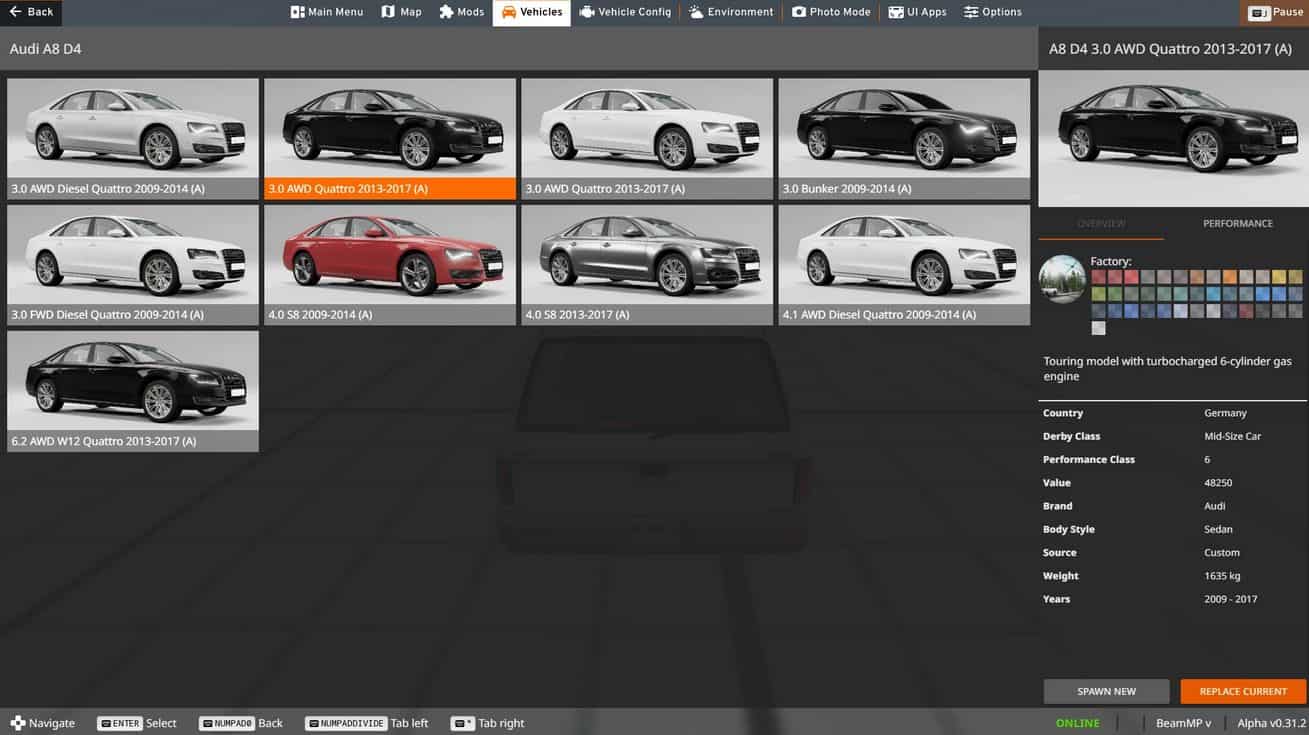The height and width of the screenshot is (735, 1309).
Task: Switch to the Performance tab
Action: coord(1237,224)
